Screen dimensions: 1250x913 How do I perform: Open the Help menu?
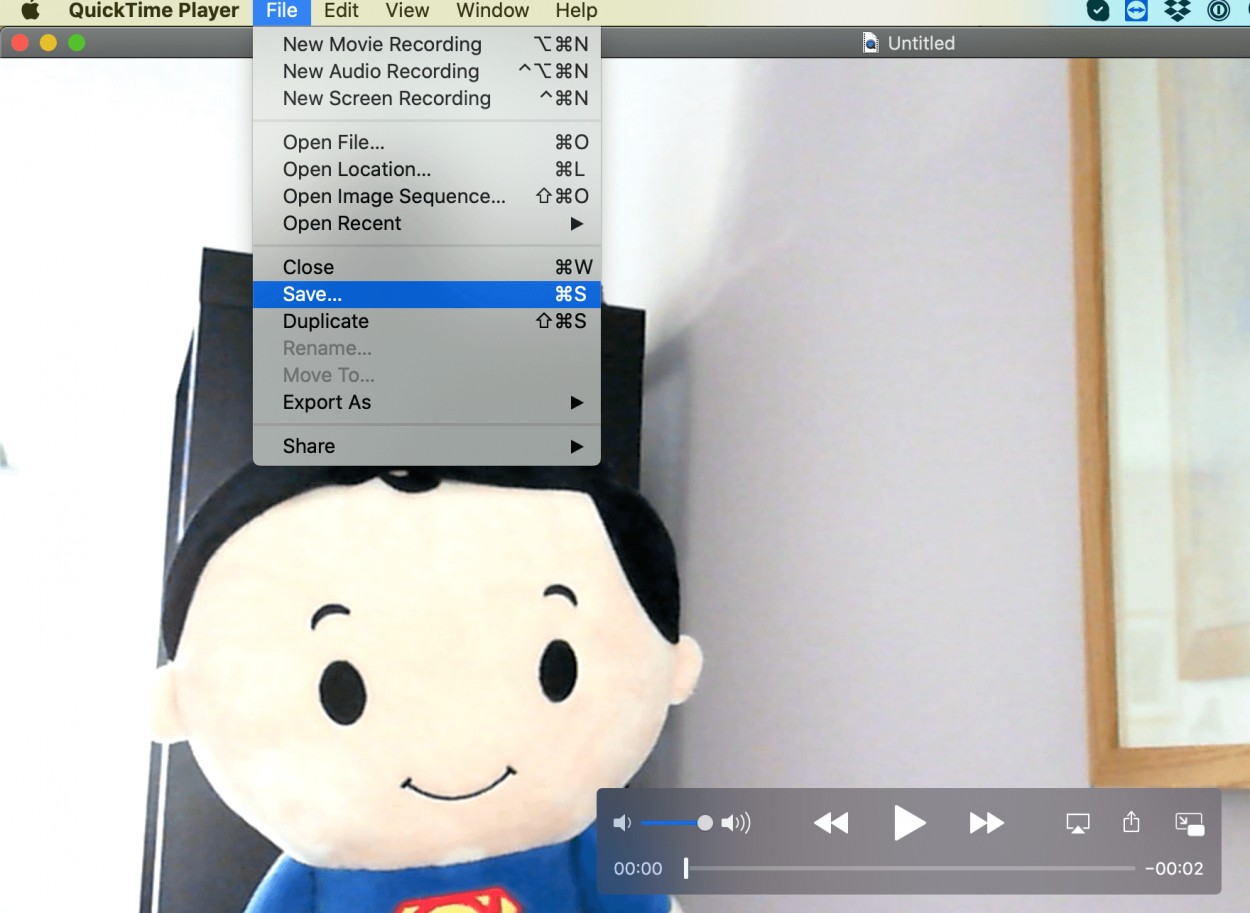(576, 11)
